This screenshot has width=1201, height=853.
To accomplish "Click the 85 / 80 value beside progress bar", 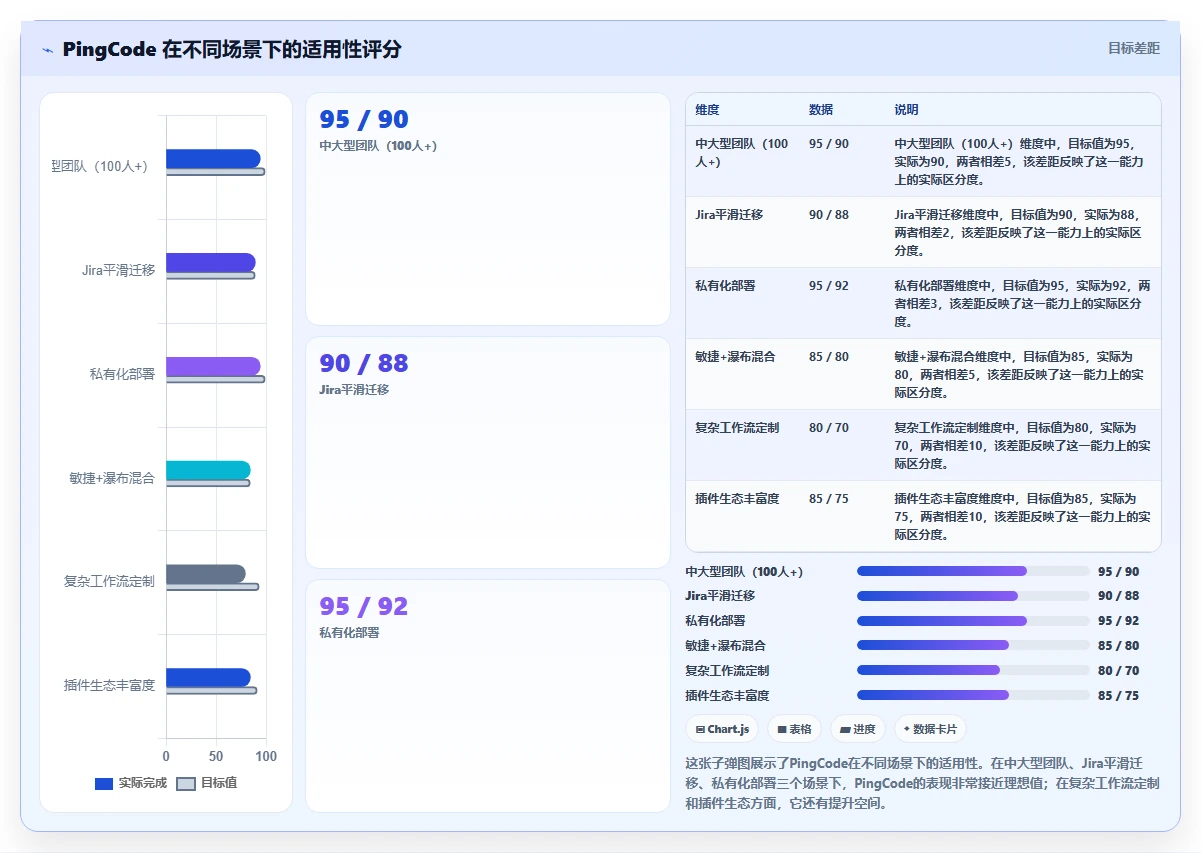I will pos(1118,646).
